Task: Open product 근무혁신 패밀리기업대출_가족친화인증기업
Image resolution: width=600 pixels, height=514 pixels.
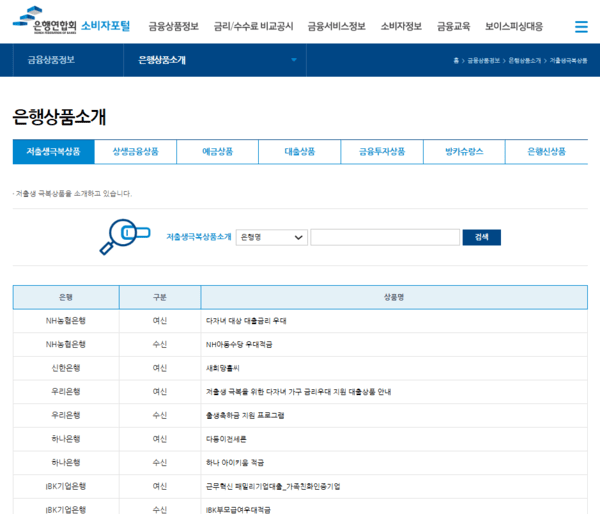Action: (273, 486)
